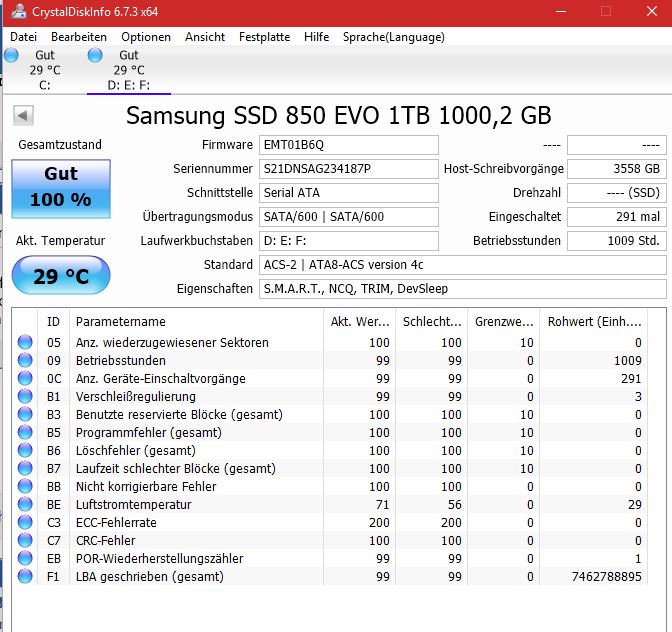672x632 pixels.
Task: Click the blue status orb for drive C:
Action: point(11,55)
